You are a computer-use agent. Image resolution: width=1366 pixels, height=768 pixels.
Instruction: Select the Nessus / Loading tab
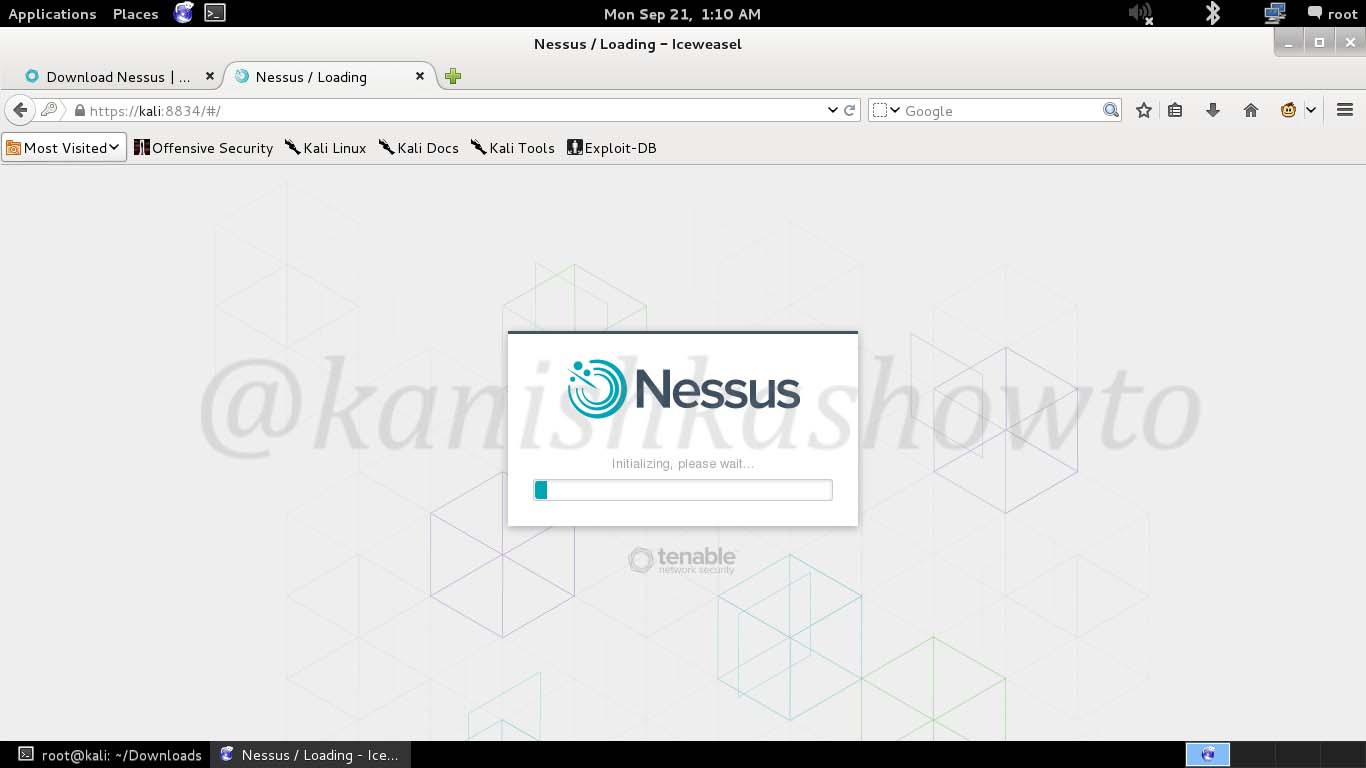(x=312, y=77)
